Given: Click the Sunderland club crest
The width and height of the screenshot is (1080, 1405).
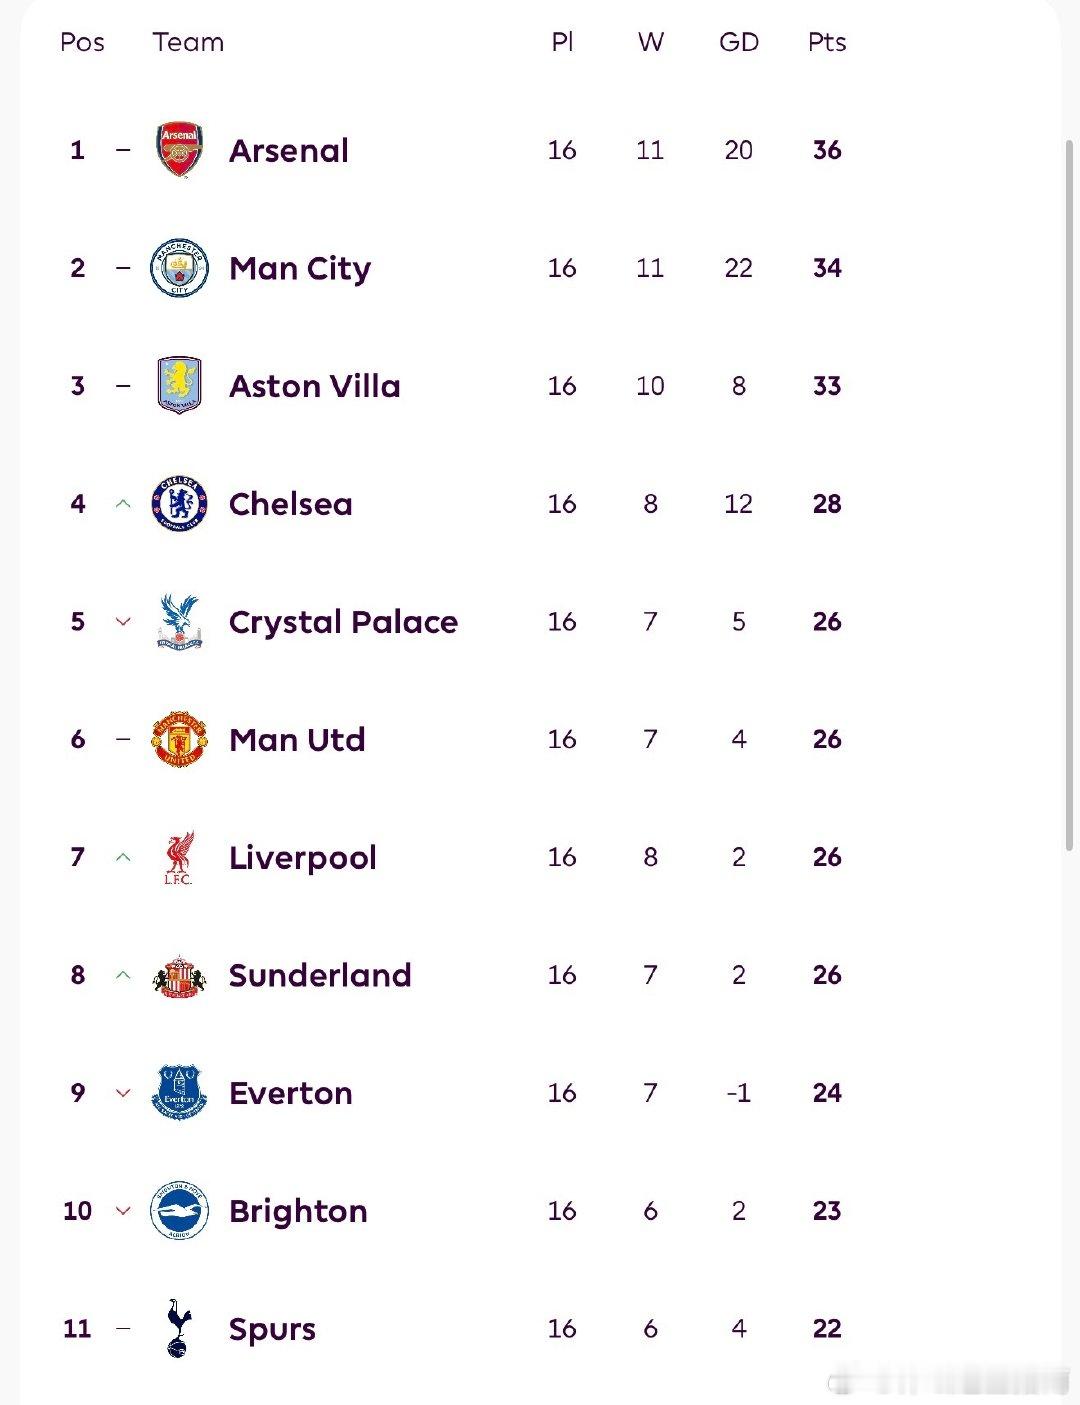Looking at the screenshot, I should click(180, 976).
